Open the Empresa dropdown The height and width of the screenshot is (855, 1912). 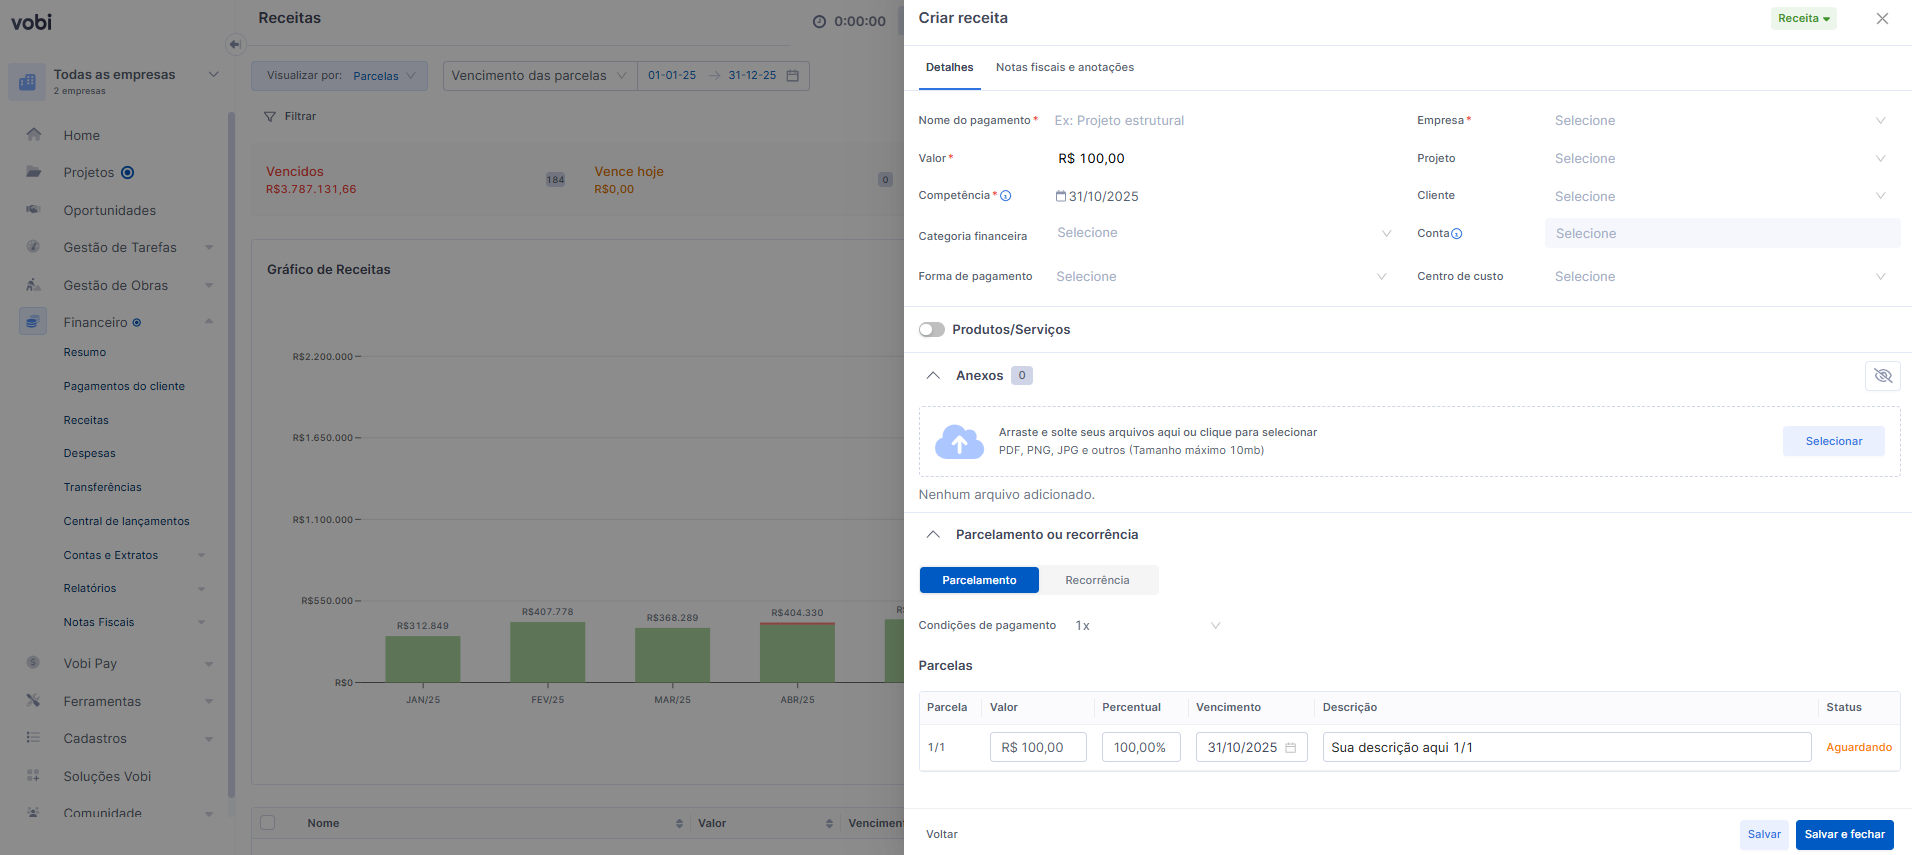point(1718,121)
